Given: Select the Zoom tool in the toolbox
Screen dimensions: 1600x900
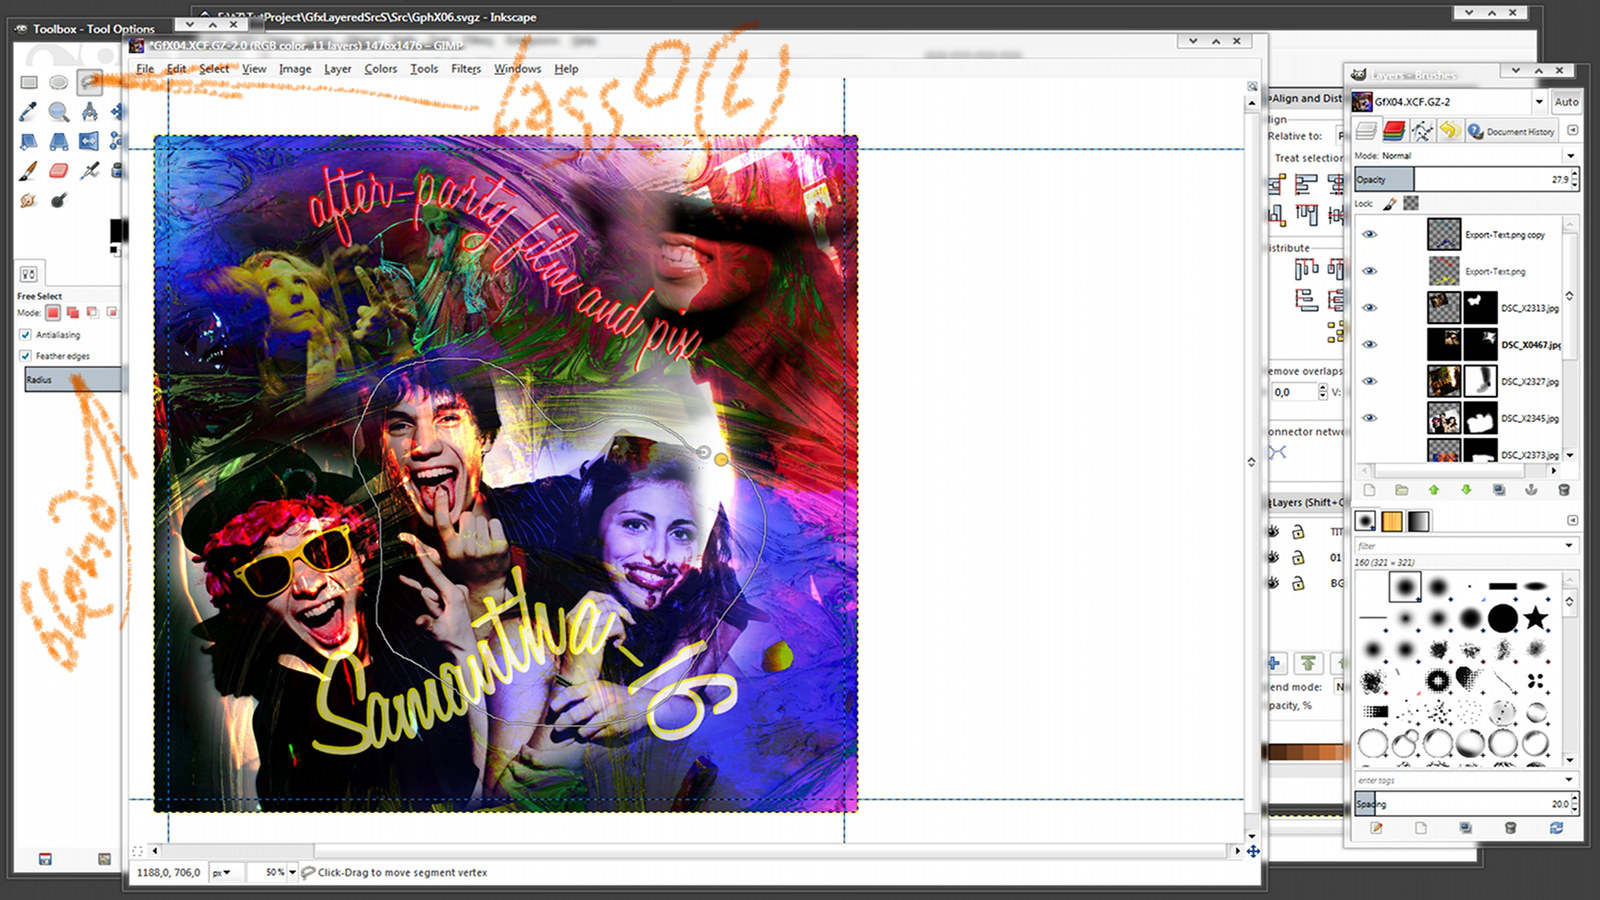Looking at the screenshot, I should [56, 112].
